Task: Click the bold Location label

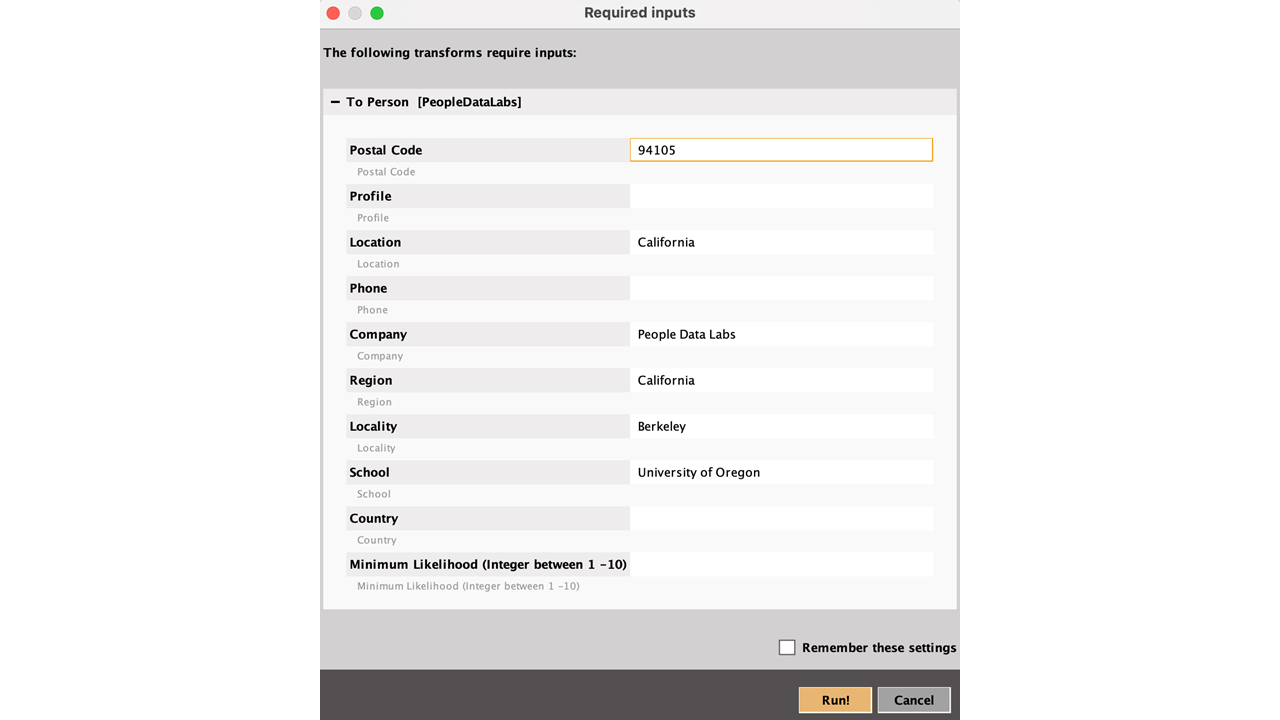Action: 375,242
